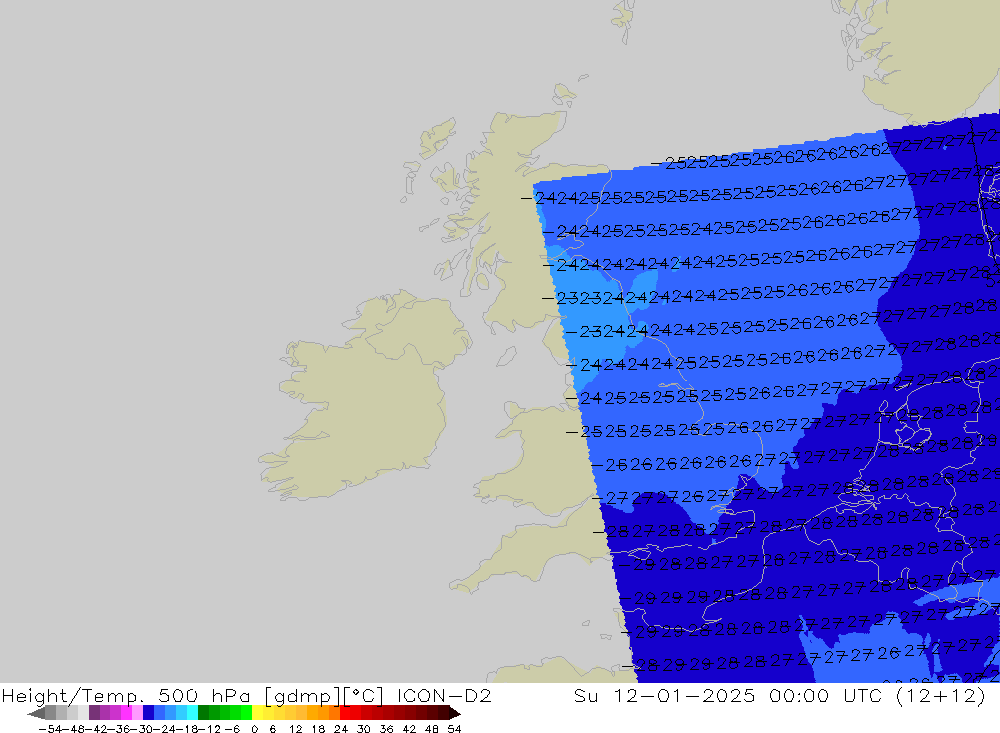This screenshot has height=733, width=1000.
Task: Click the dark blue legend swatch
Action: [149, 713]
